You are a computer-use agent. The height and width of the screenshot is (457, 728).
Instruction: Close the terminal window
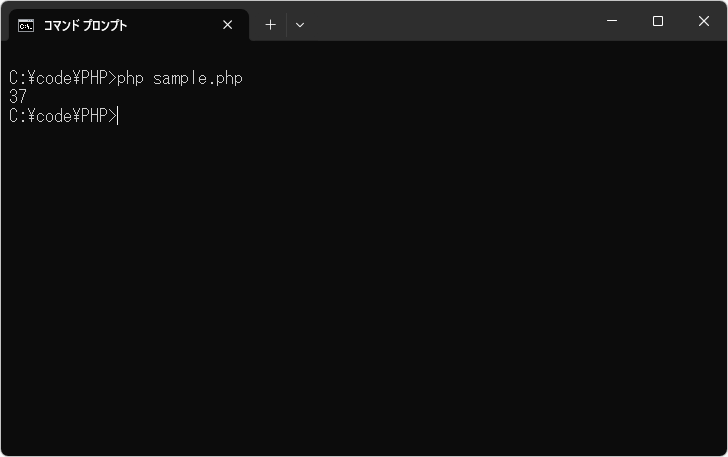703,21
